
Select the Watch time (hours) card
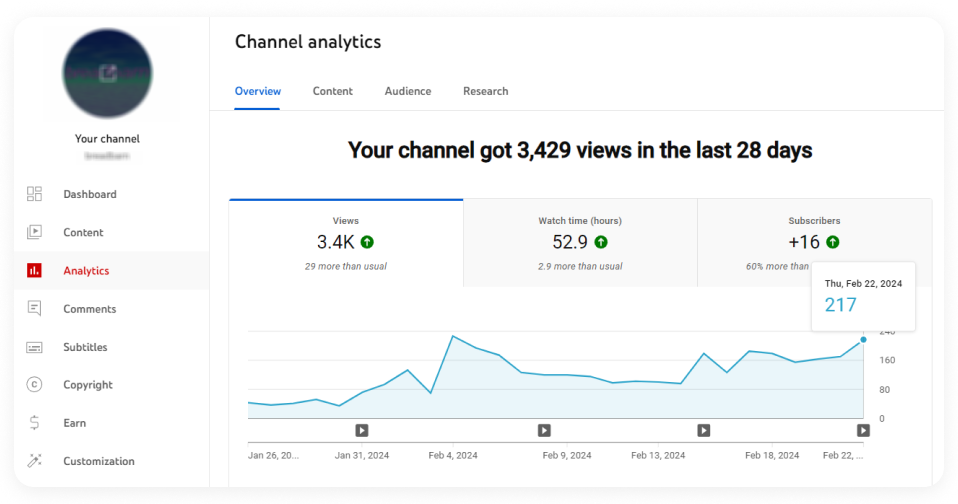(580, 243)
